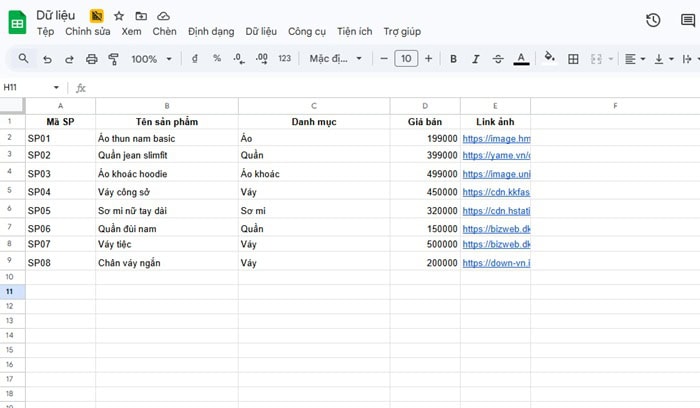Click the print icon
This screenshot has height=408, width=700.
[92, 59]
